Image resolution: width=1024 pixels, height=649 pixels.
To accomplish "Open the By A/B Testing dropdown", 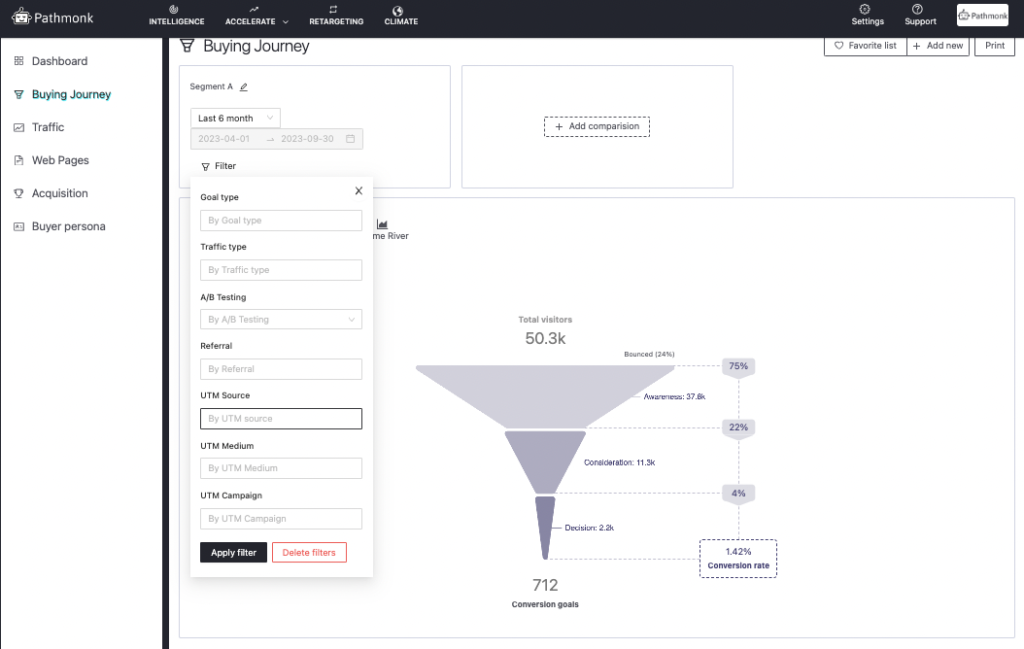I will [x=280, y=319].
